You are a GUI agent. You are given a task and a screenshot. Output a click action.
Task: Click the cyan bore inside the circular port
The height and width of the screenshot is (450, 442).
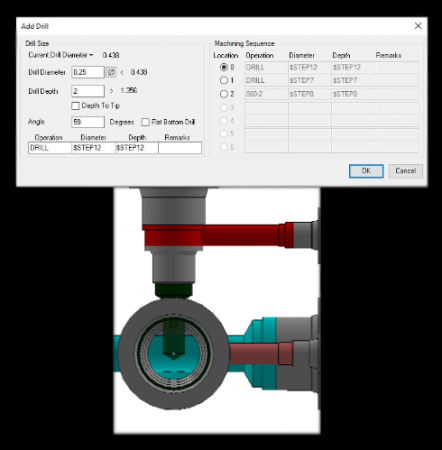click(x=173, y=353)
